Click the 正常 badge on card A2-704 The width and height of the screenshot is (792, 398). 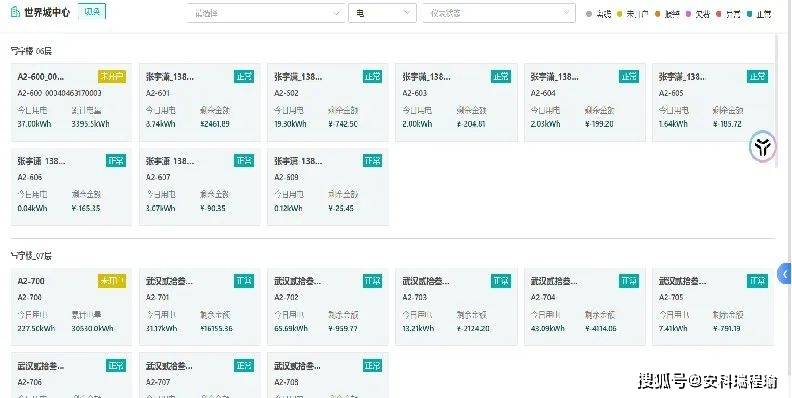629,281
